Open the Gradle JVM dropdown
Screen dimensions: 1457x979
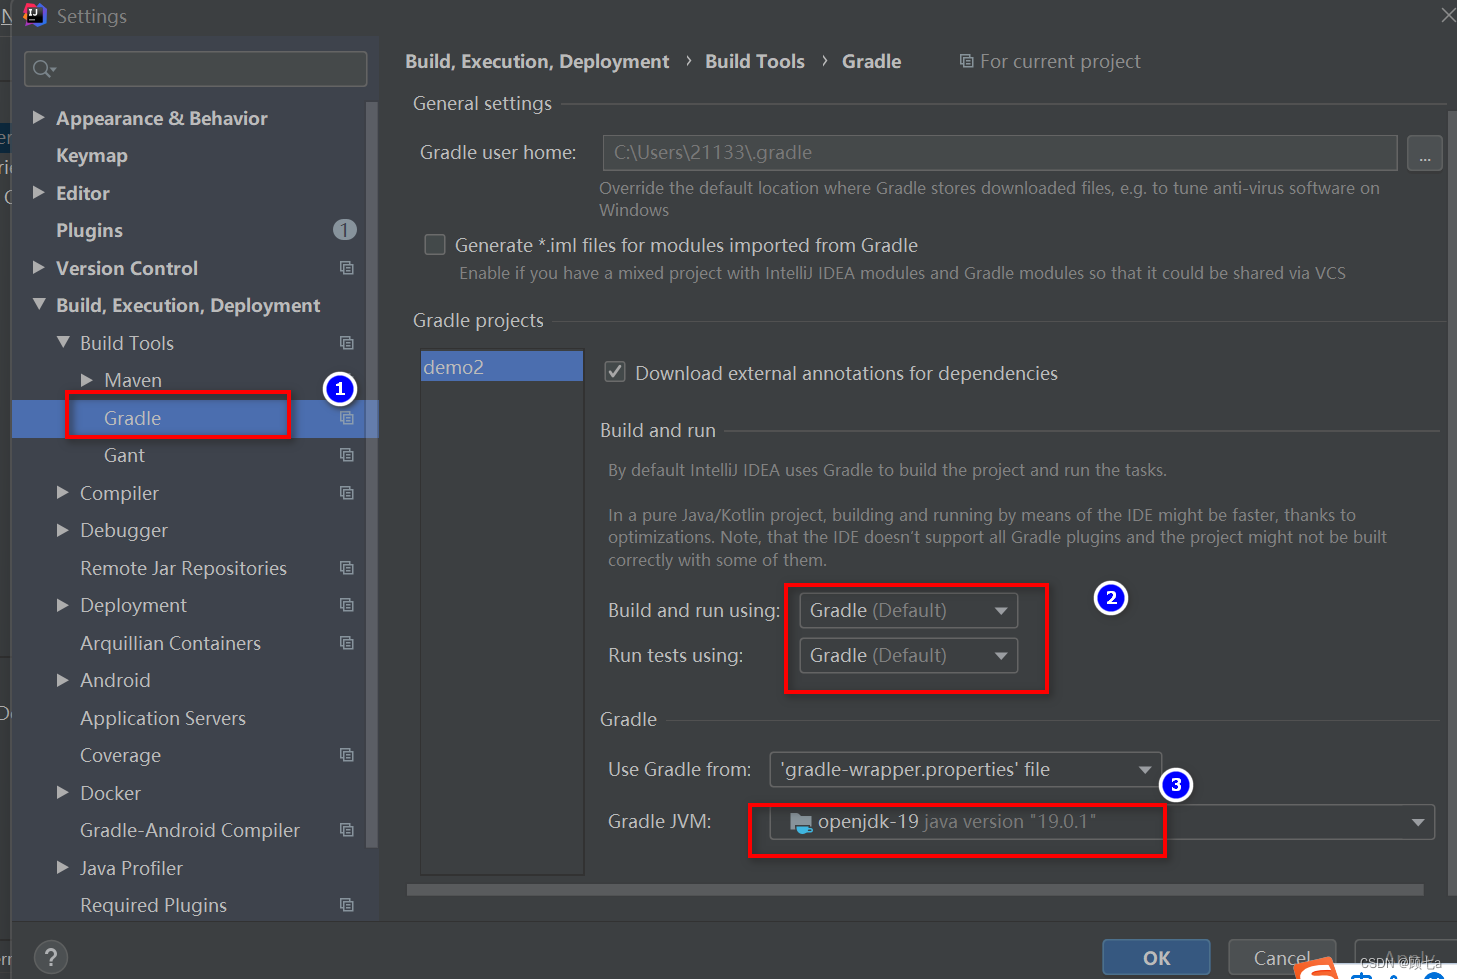[x=1102, y=822]
